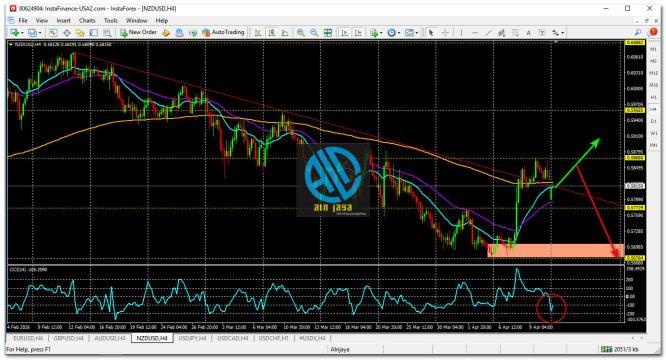Select the text tool marked A

(528, 32)
